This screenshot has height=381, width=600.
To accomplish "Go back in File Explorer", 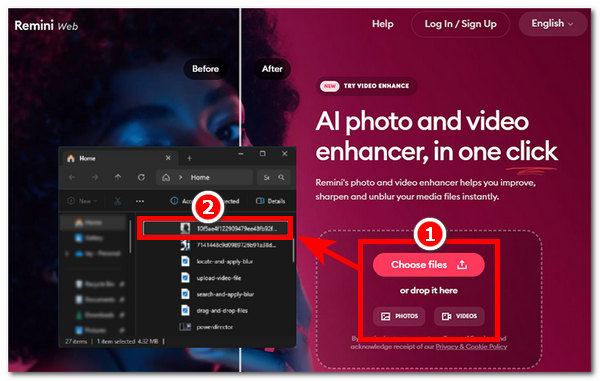I will [72, 177].
